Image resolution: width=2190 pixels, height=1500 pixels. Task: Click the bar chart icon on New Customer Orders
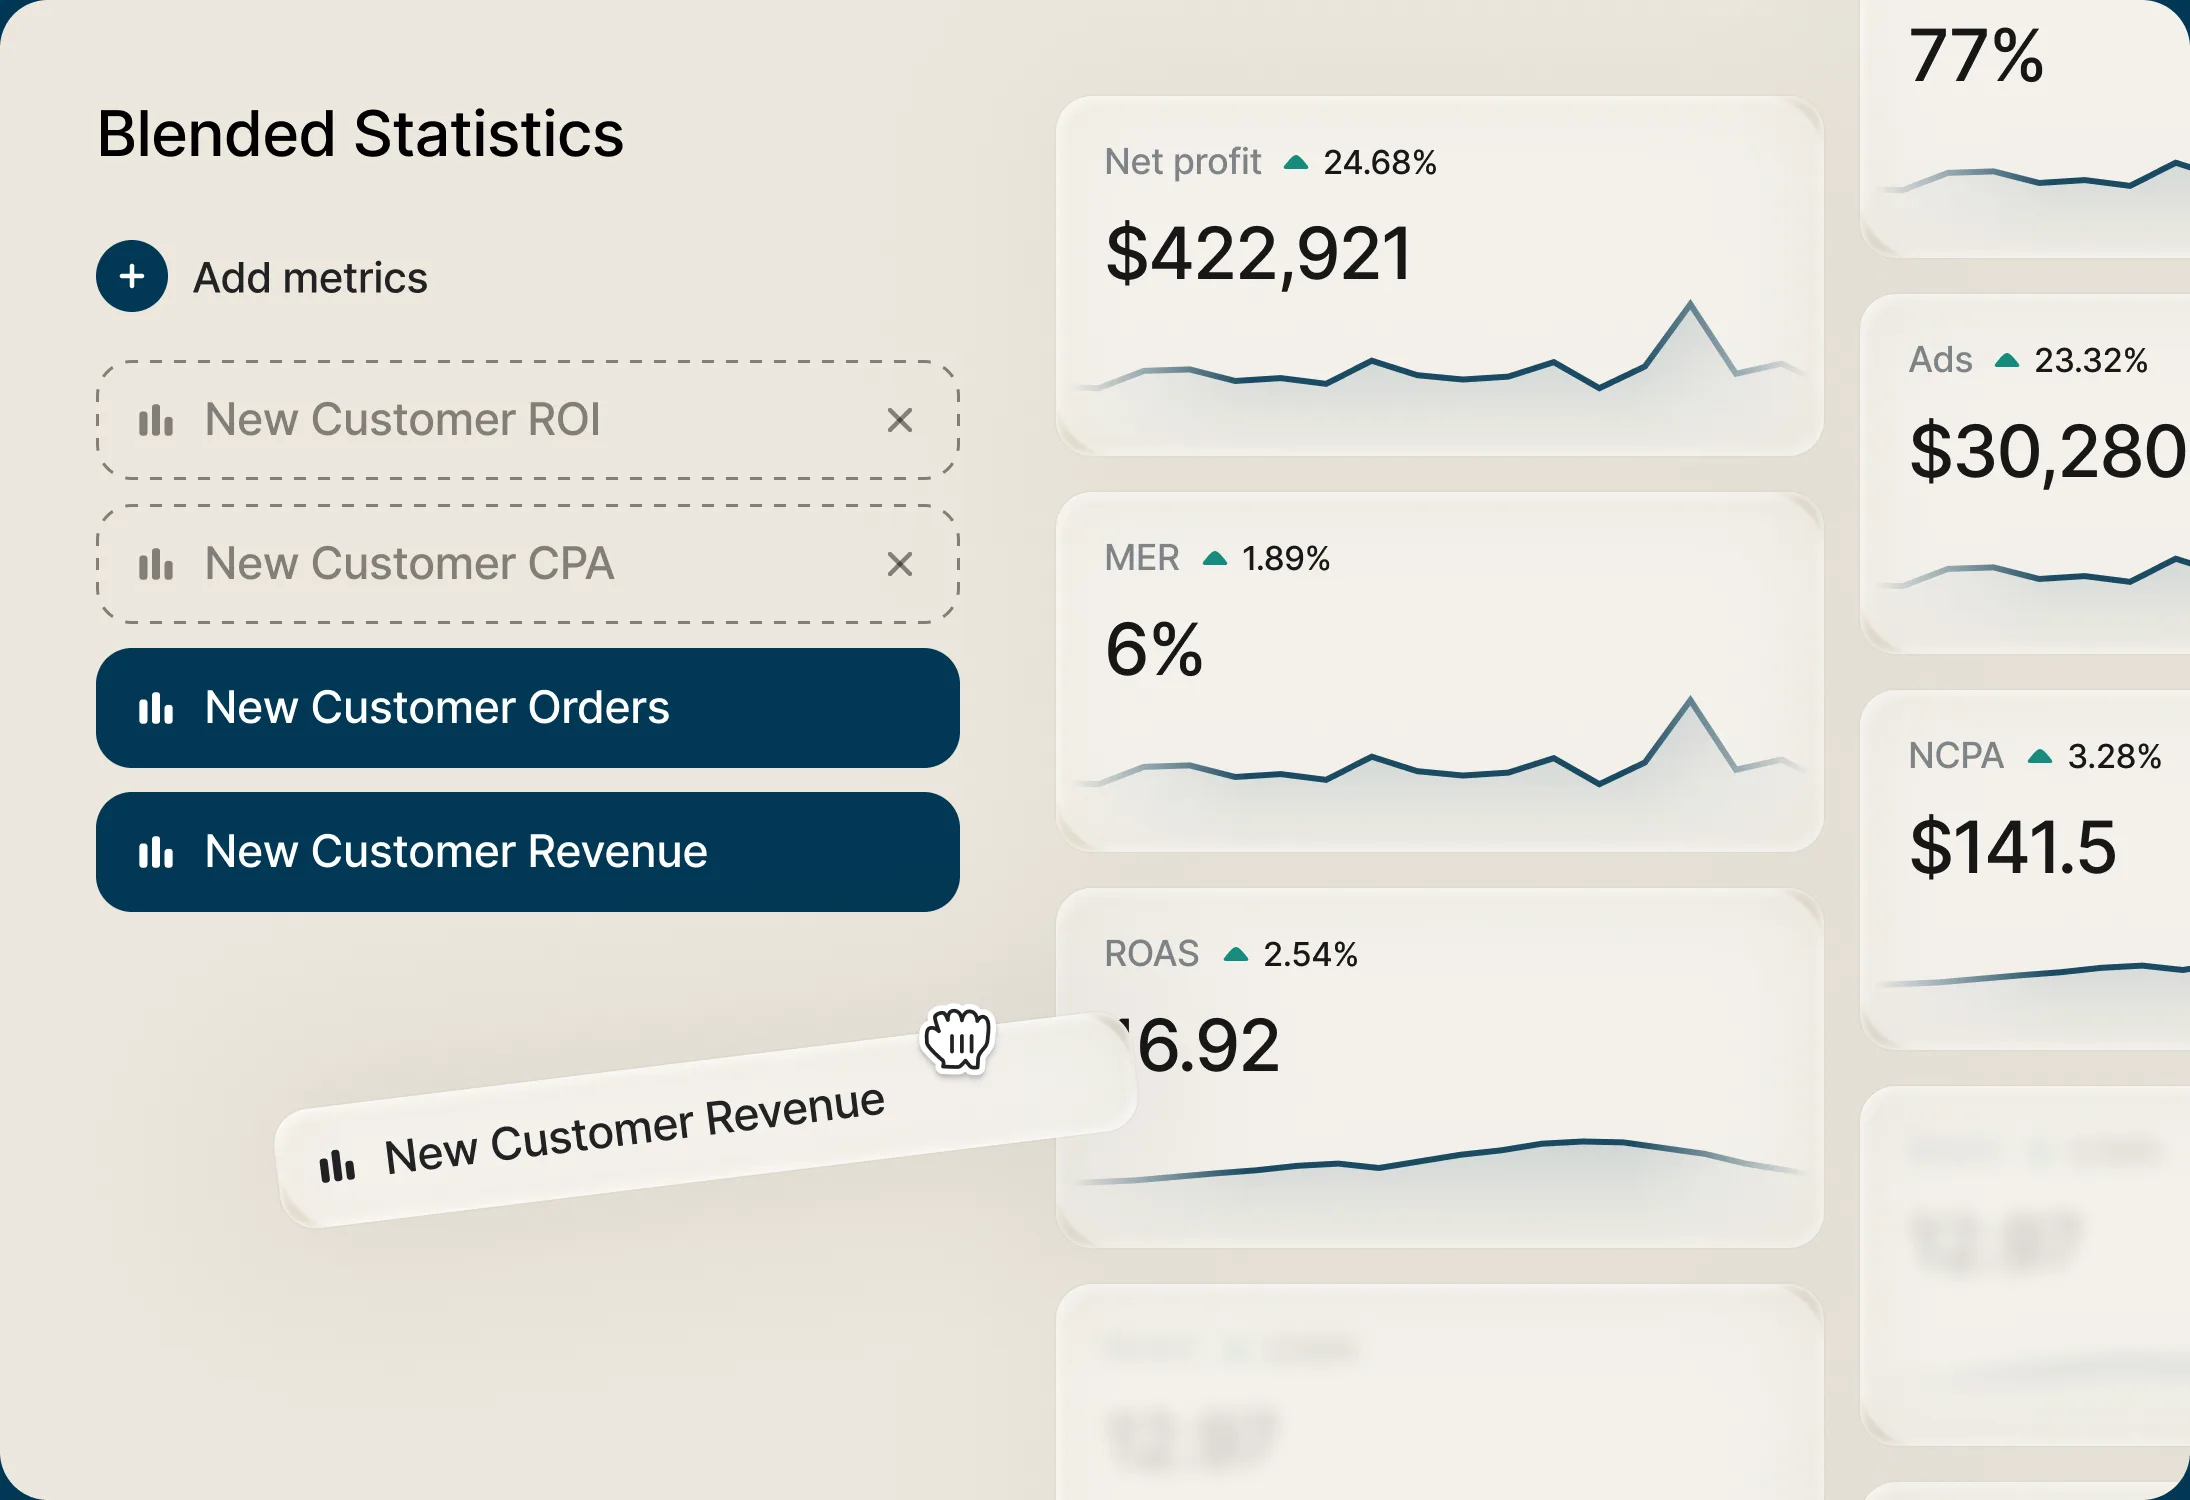[156, 708]
